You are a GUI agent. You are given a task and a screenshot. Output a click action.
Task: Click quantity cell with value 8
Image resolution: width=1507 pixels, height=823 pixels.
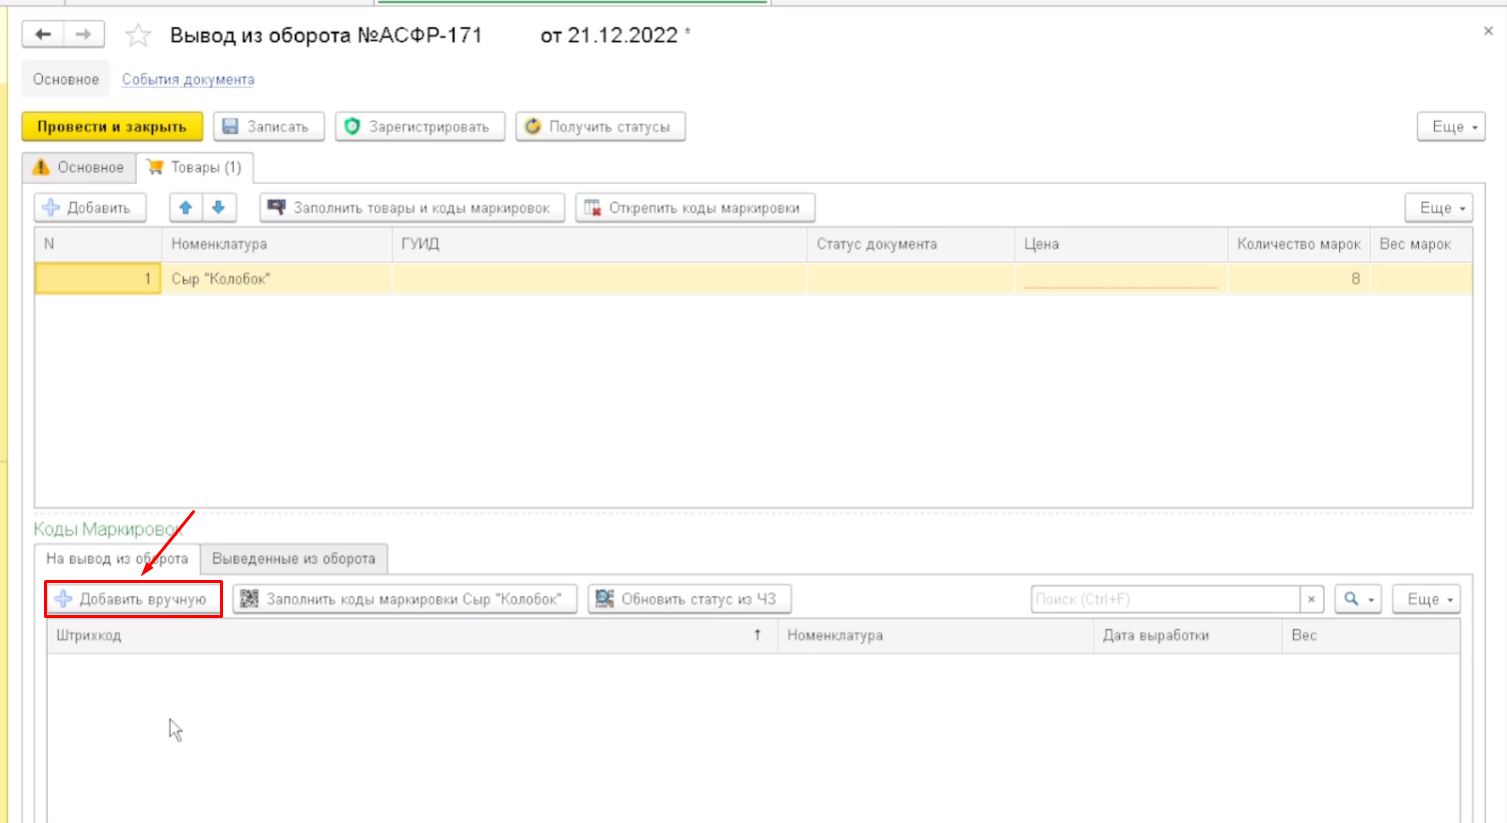[x=1299, y=279]
